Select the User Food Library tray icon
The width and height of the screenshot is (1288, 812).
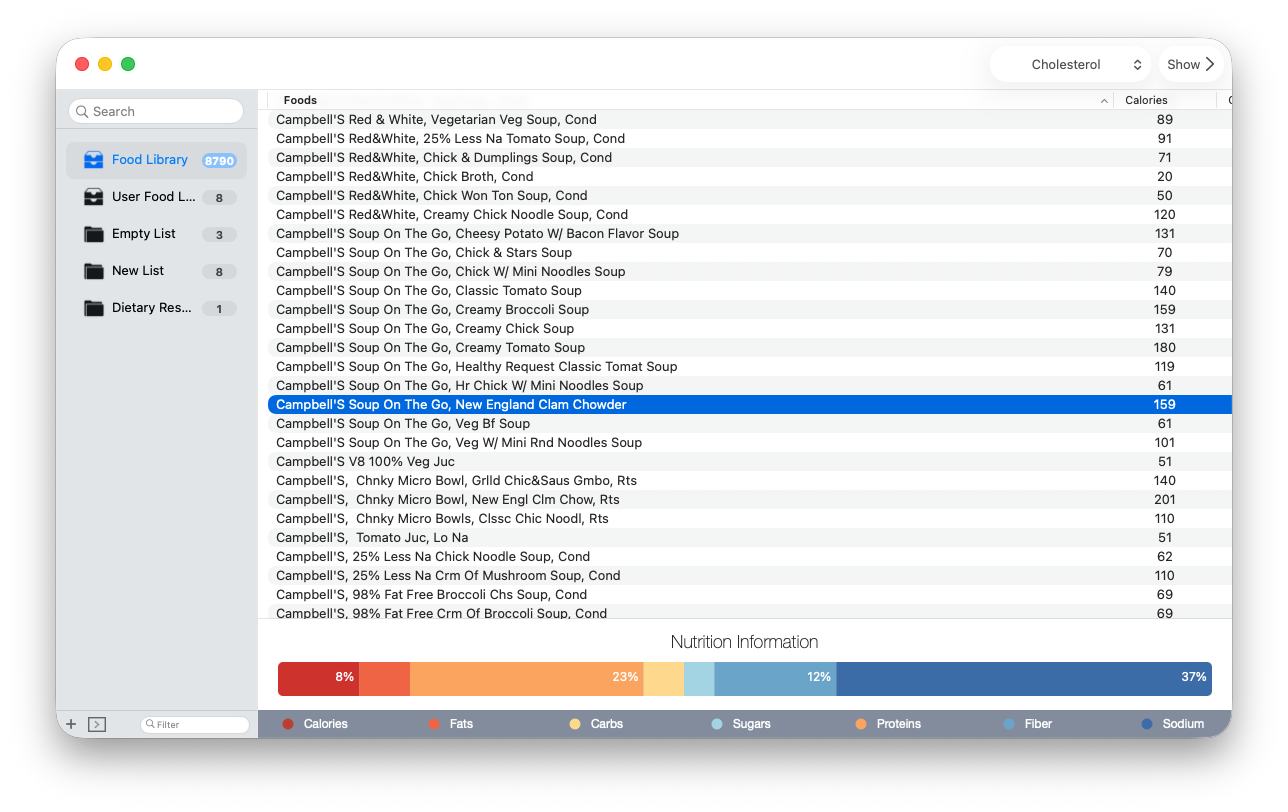pos(94,197)
